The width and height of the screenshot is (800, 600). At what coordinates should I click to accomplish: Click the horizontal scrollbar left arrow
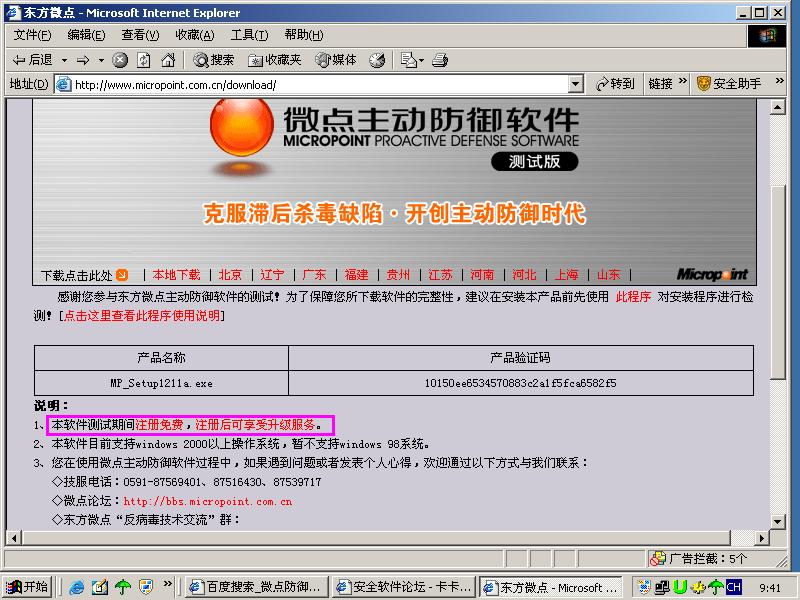(14, 538)
